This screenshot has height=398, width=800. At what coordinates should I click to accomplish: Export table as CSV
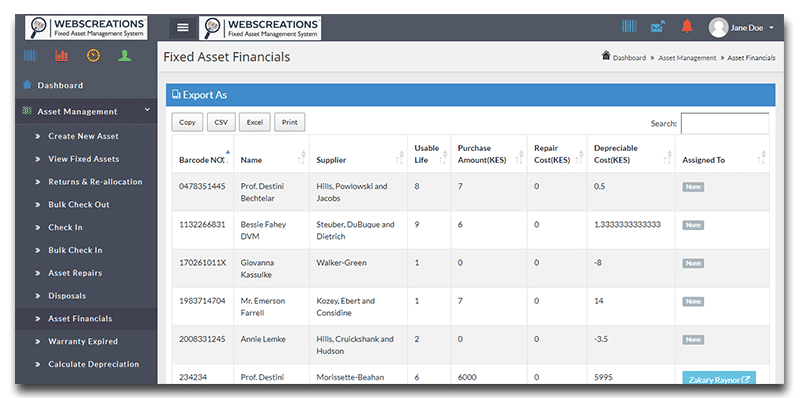[x=221, y=122]
